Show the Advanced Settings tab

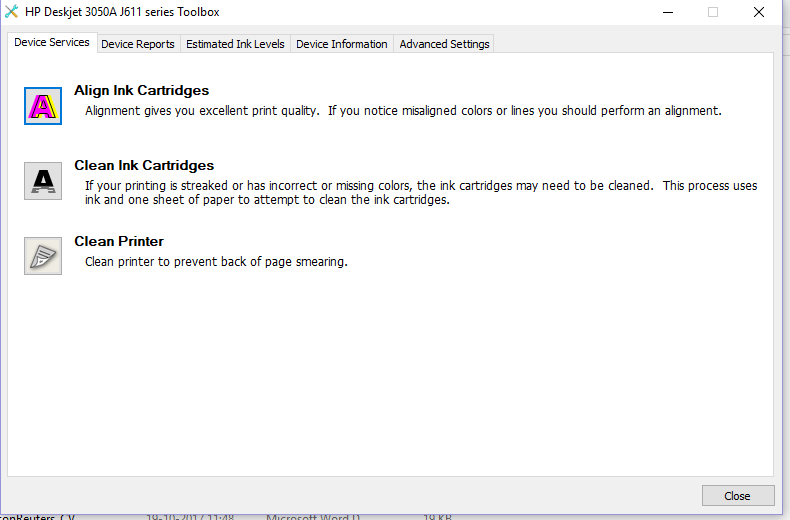444,44
